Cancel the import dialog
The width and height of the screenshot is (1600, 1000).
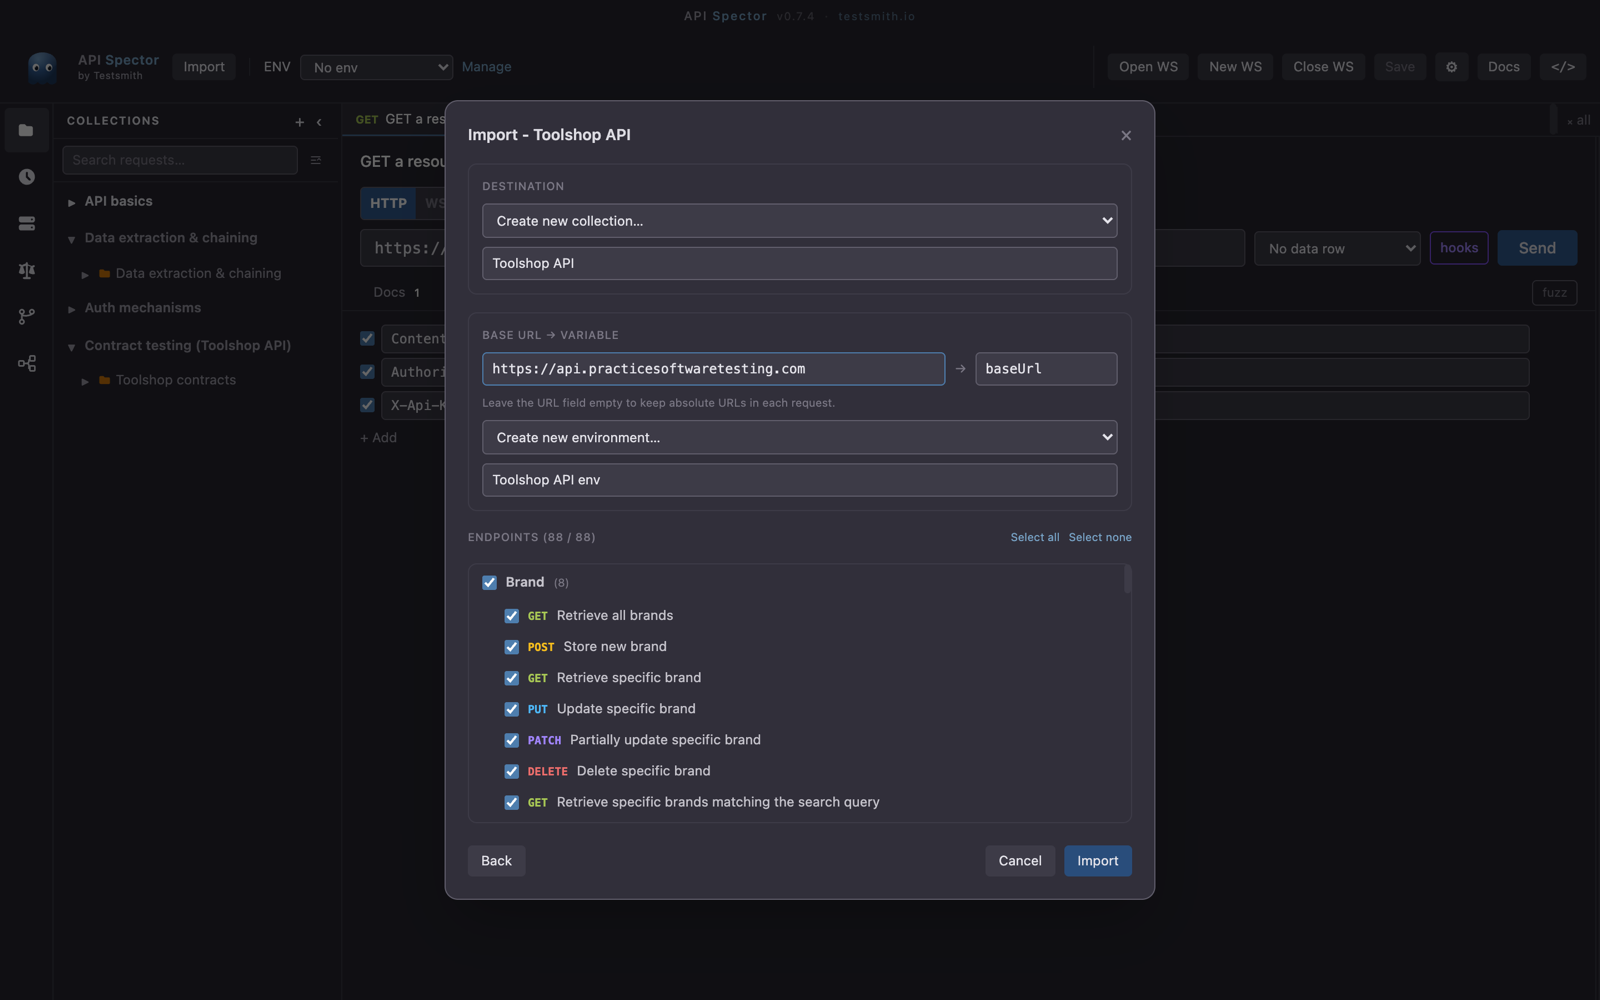coord(1020,861)
